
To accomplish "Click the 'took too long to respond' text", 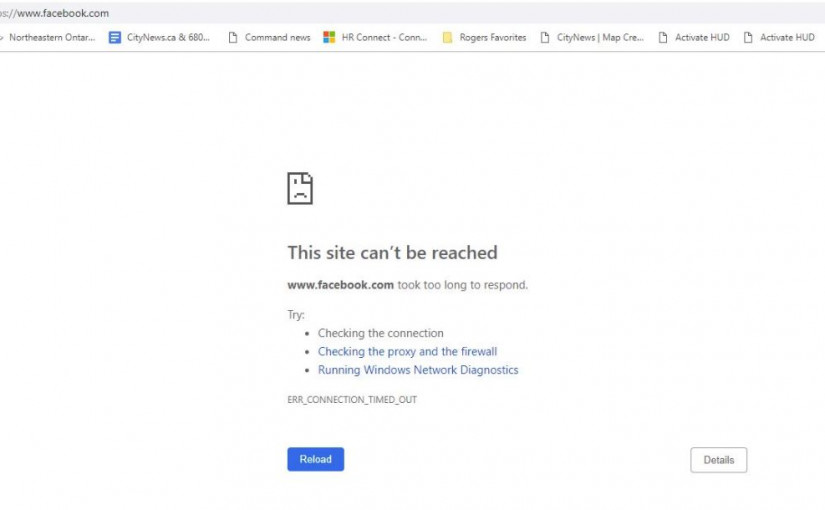I will tap(462, 285).
